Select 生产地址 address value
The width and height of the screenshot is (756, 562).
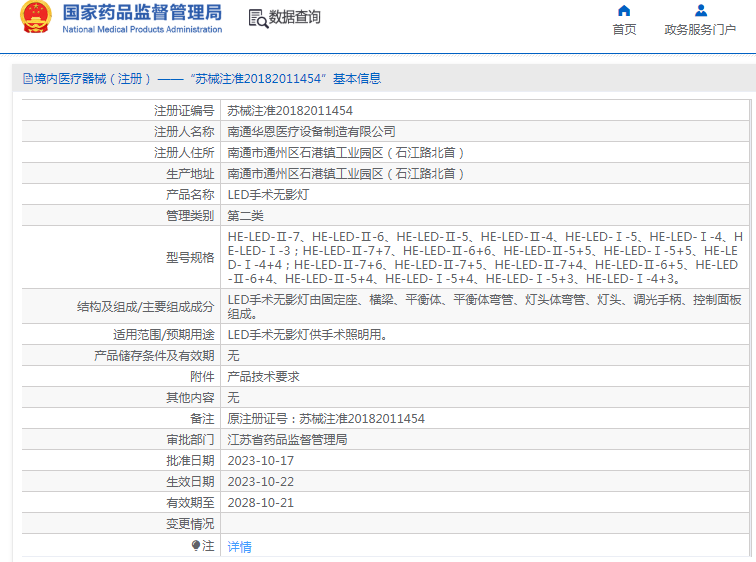click(x=345, y=174)
